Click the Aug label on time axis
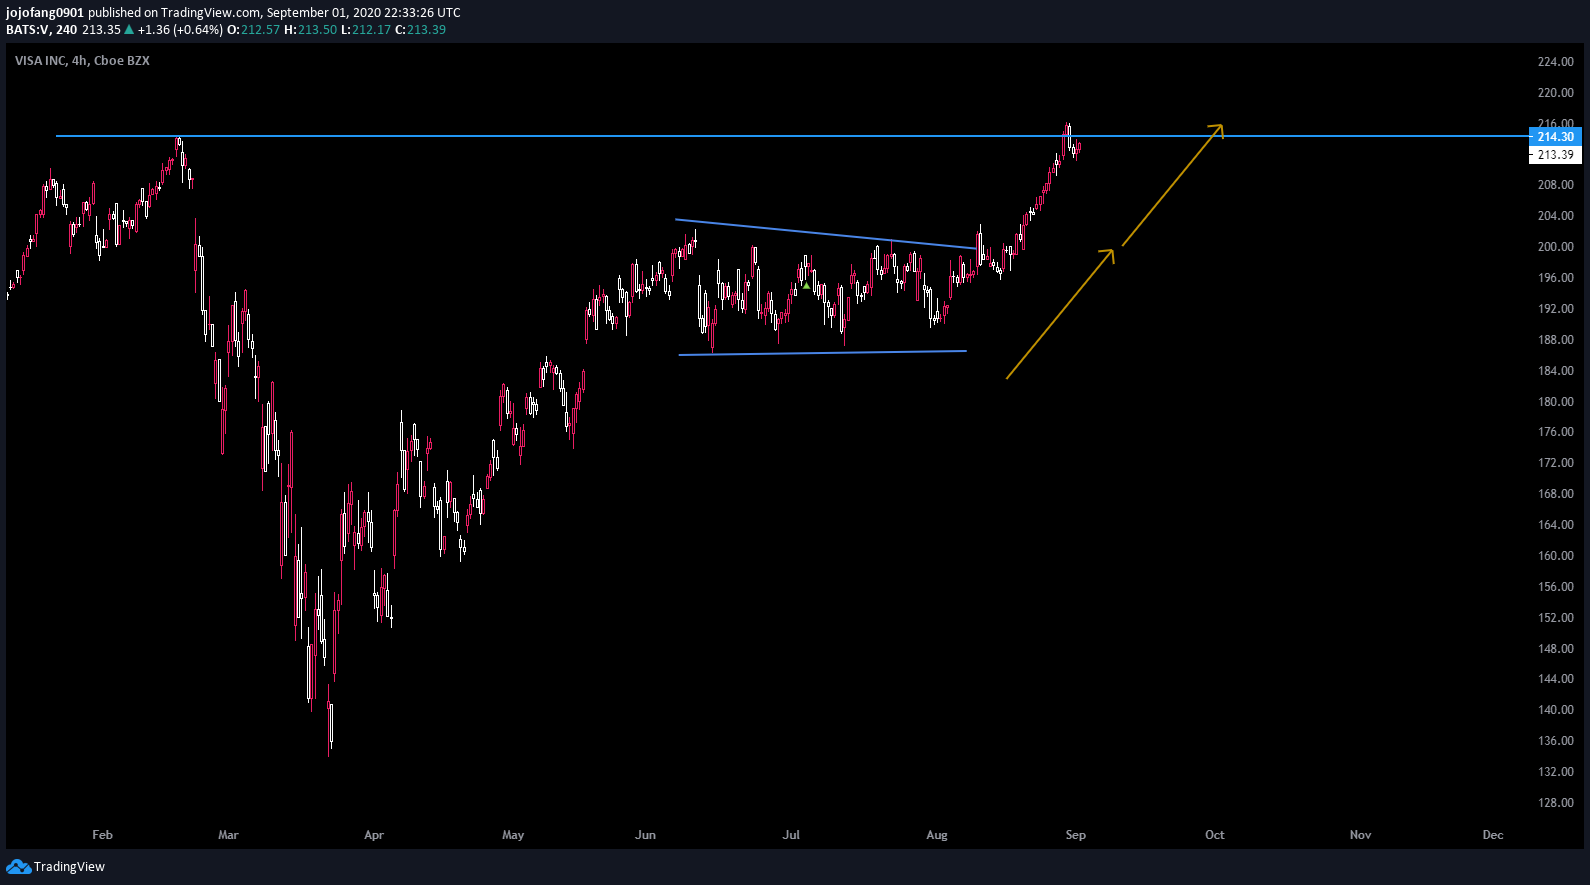Viewport: 1590px width, 885px height. click(x=937, y=835)
